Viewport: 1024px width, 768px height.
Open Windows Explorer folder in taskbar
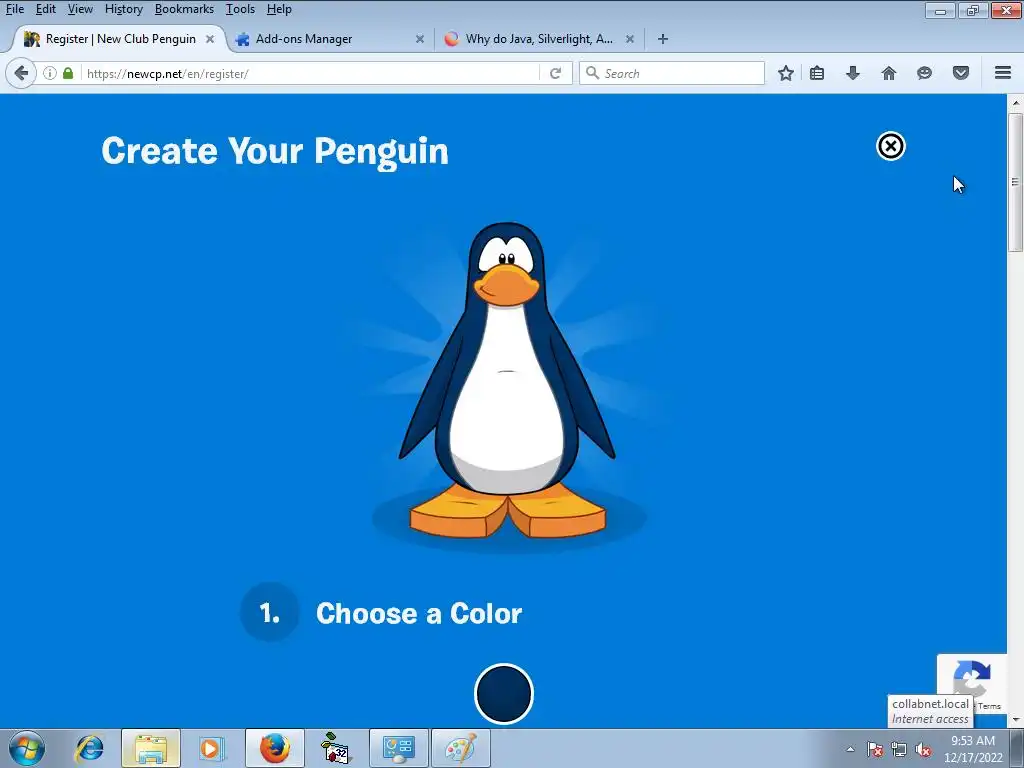tap(151, 748)
